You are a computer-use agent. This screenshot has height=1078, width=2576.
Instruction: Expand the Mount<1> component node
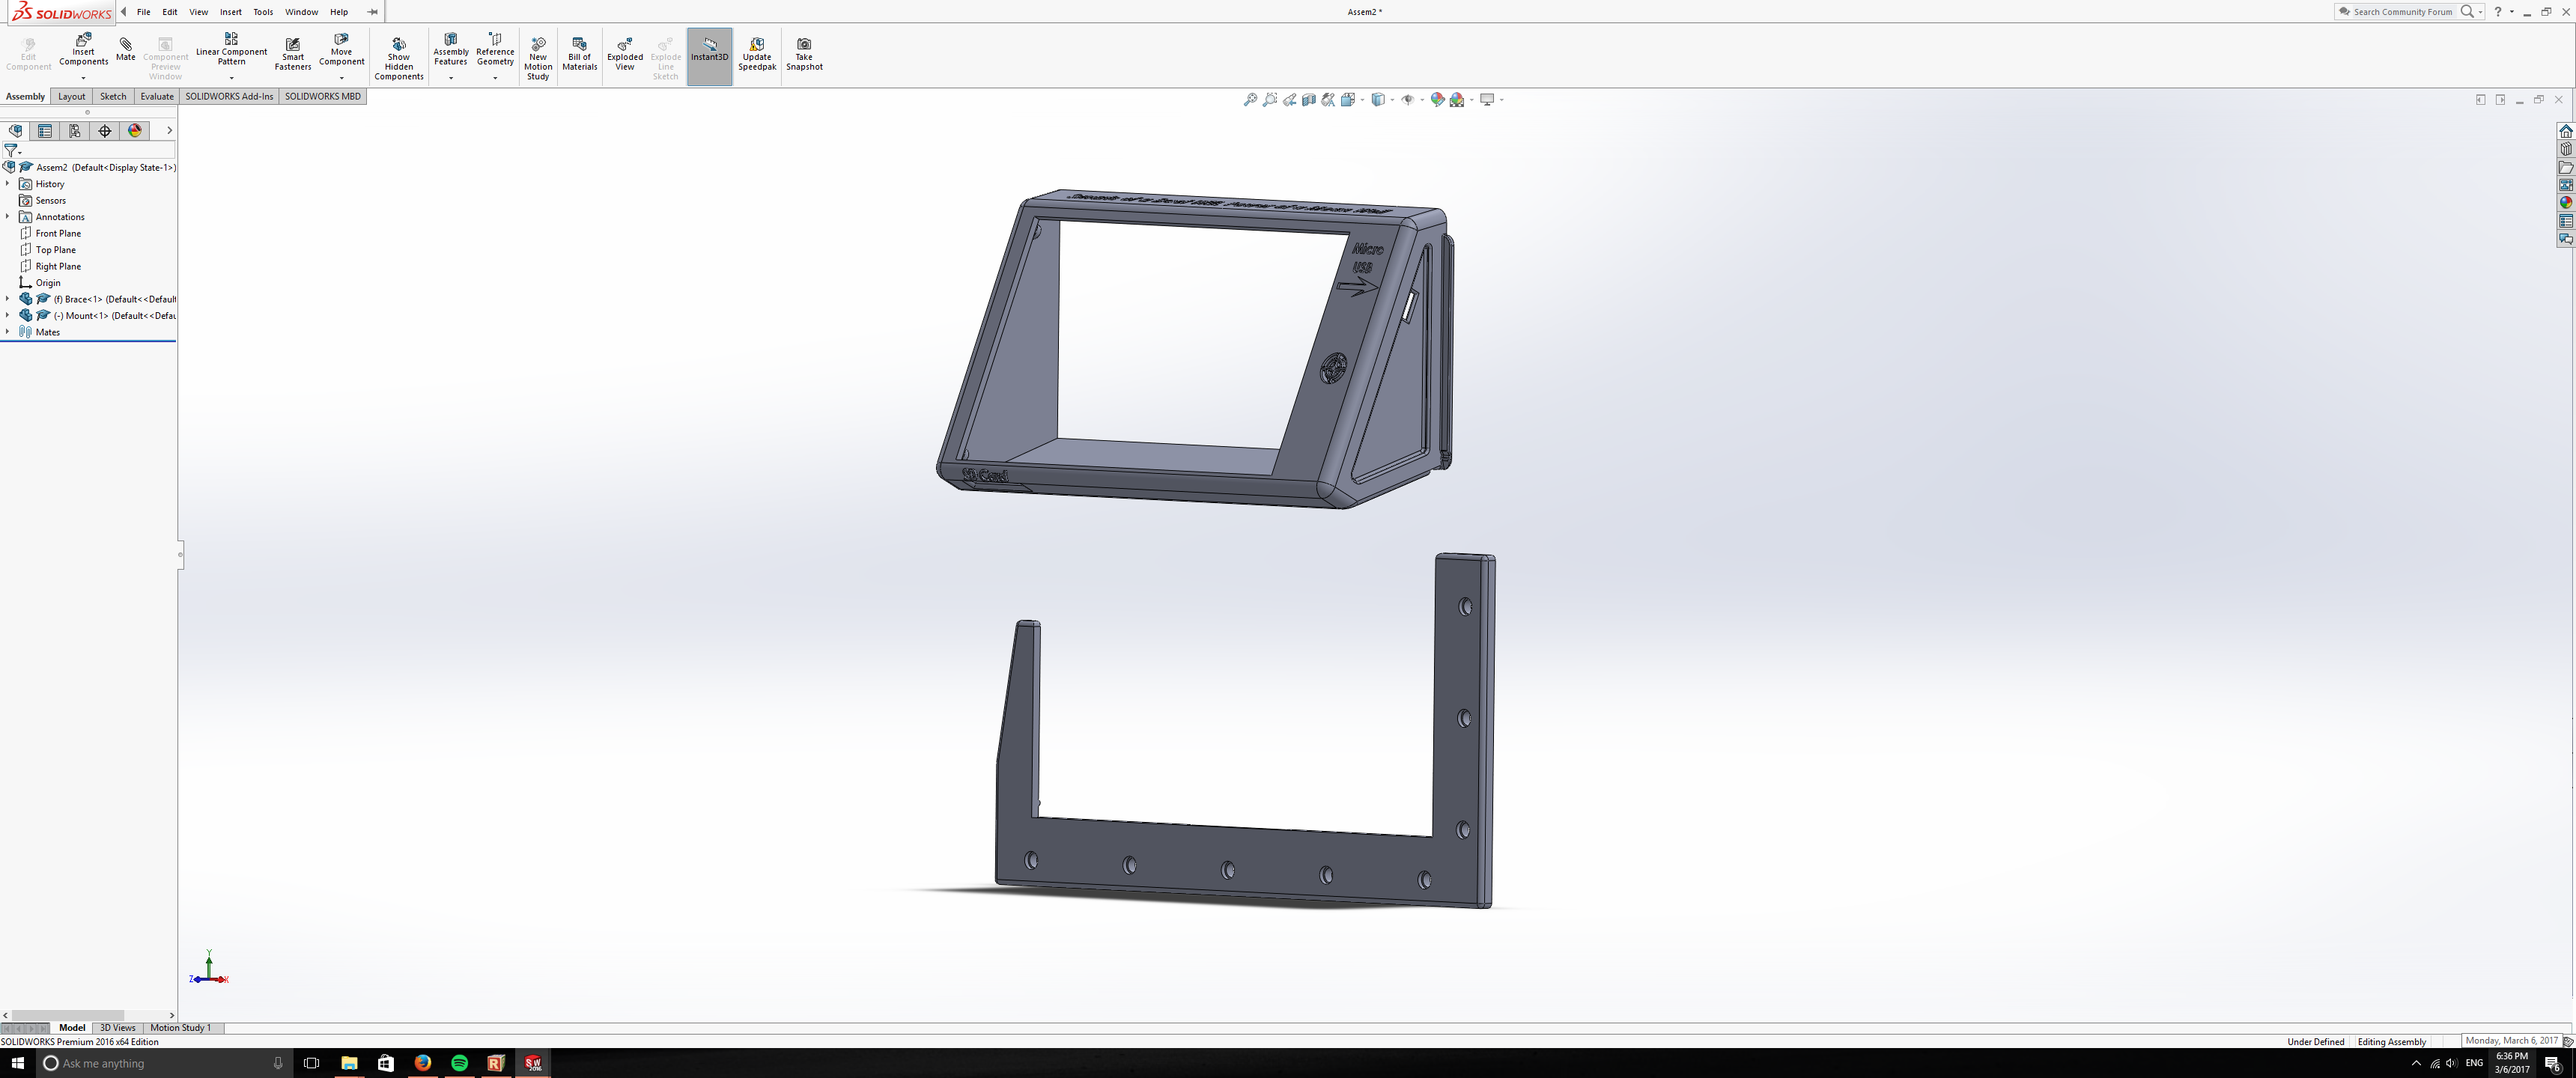coord(7,315)
